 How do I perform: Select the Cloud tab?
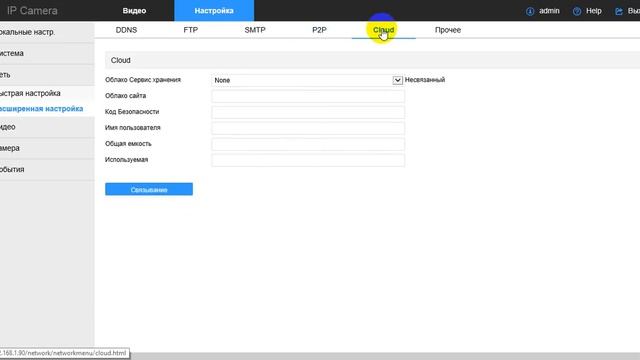tap(384, 30)
